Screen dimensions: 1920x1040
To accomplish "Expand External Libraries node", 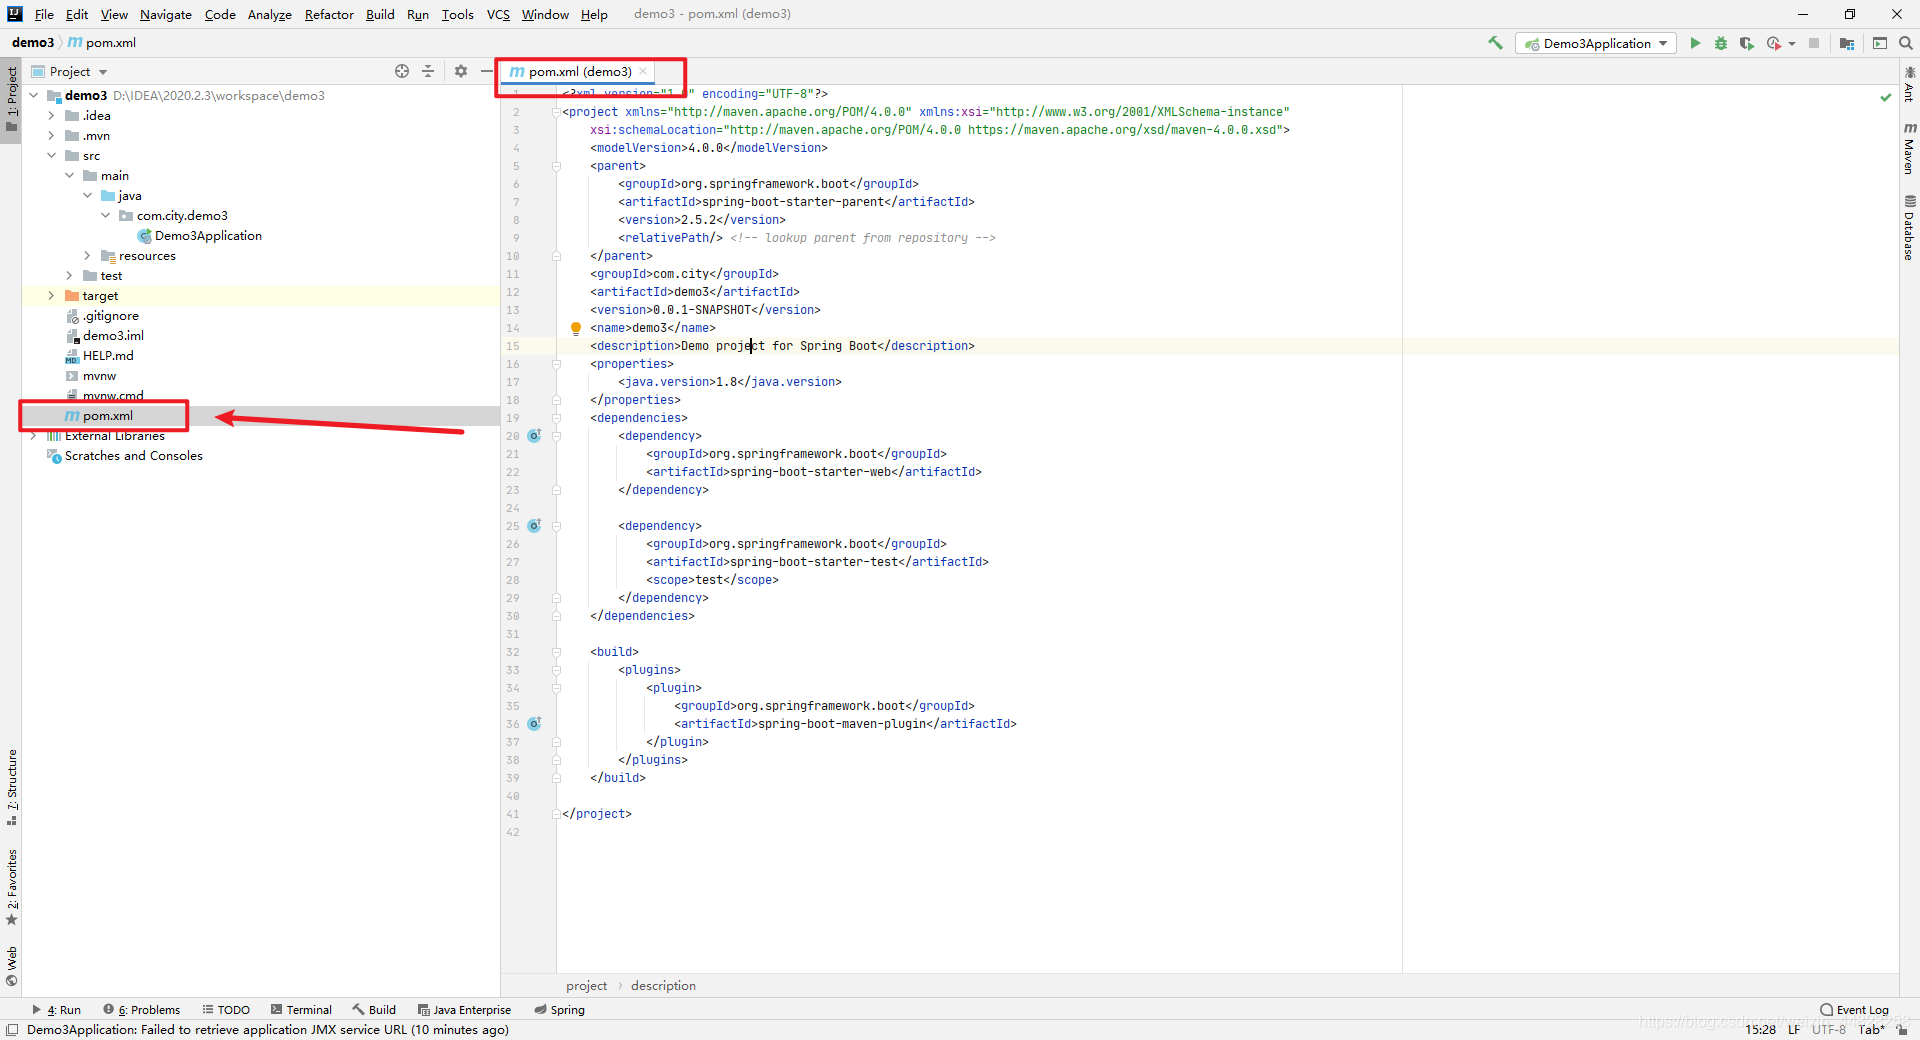I will point(34,436).
